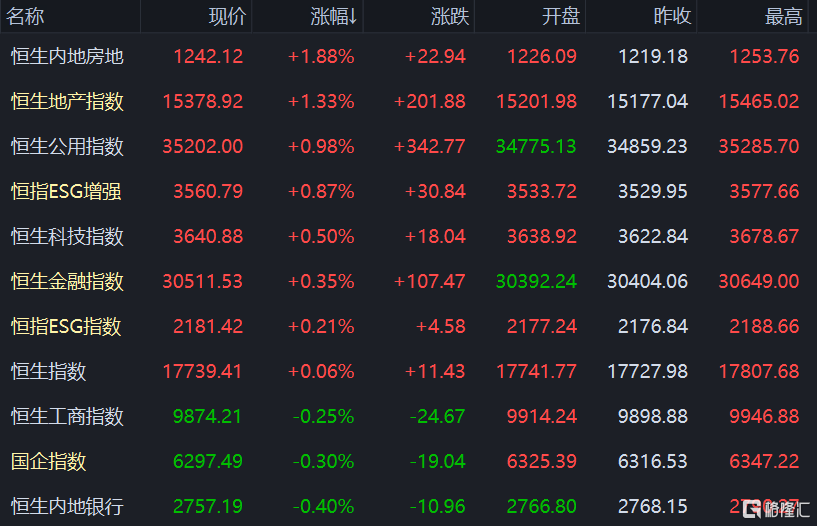Click the +0.50% change value
This screenshot has height=526, width=817.
pos(321,236)
